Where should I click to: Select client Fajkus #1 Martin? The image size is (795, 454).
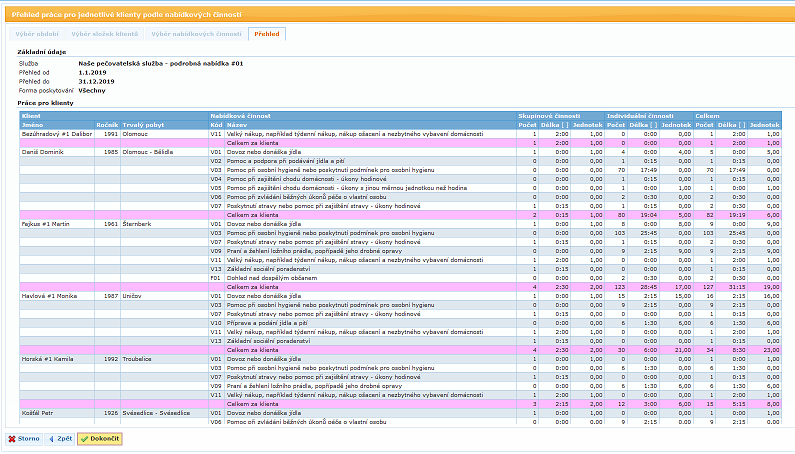tap(47, 224)
